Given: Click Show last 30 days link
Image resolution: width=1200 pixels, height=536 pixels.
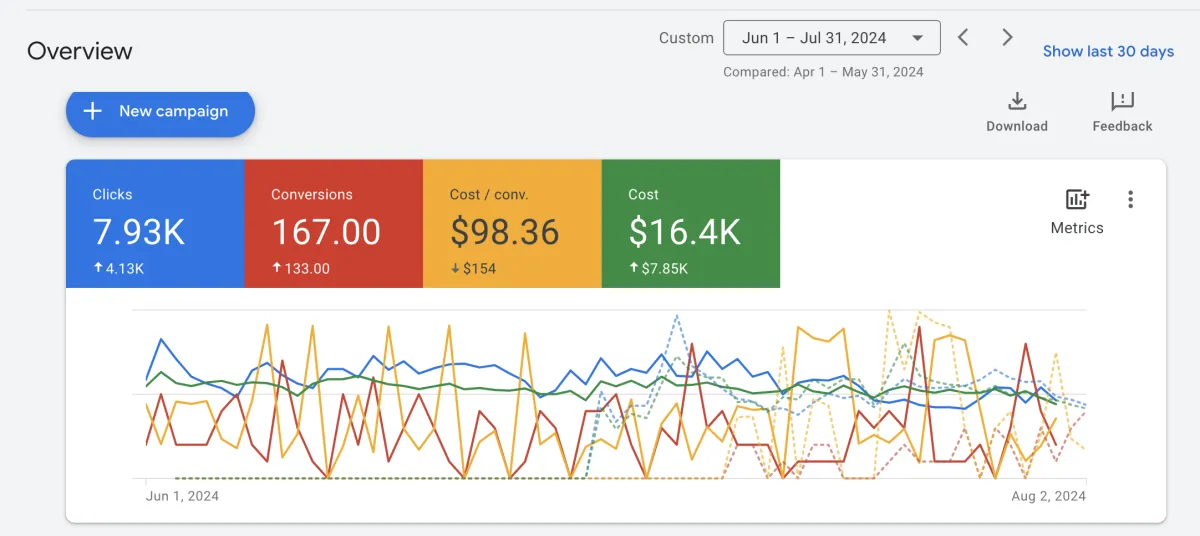Looking at the screenshot, I should [1108, 51].
